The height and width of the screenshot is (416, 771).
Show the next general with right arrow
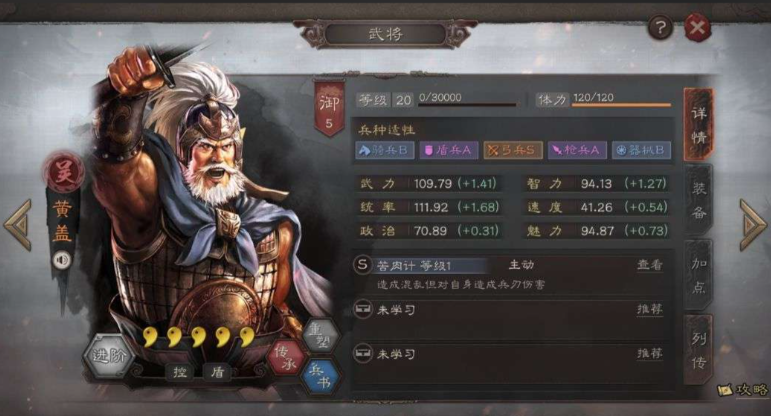coord(753,225)
